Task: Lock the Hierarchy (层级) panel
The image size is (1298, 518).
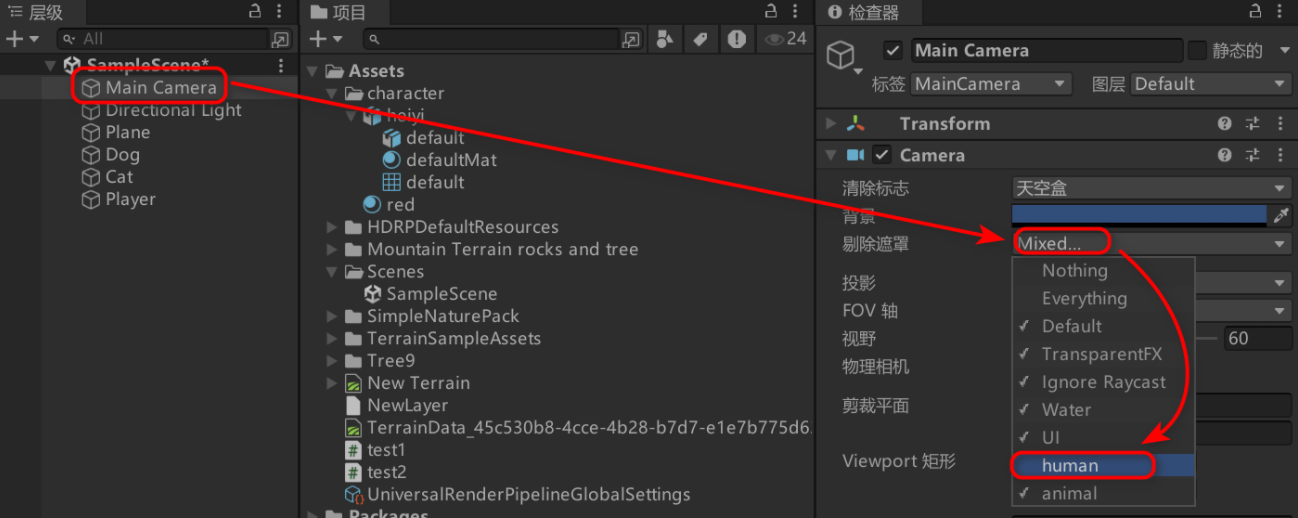Action: point(255,11)
